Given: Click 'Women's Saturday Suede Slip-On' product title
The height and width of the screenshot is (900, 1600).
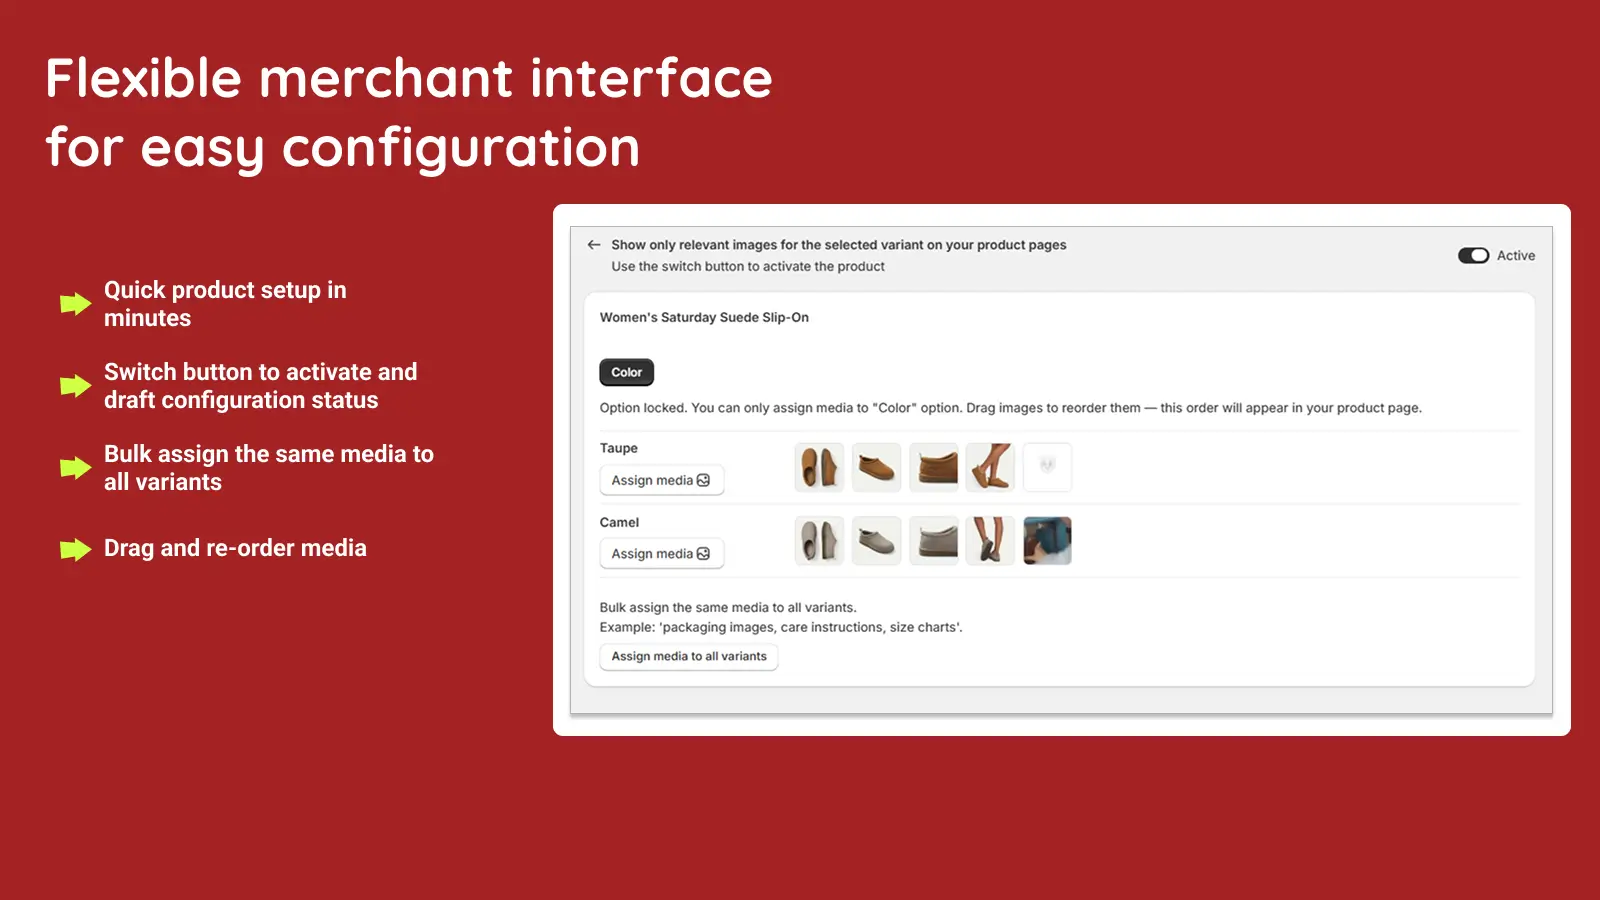Looking at the screenshot, I should pos(703,317).
